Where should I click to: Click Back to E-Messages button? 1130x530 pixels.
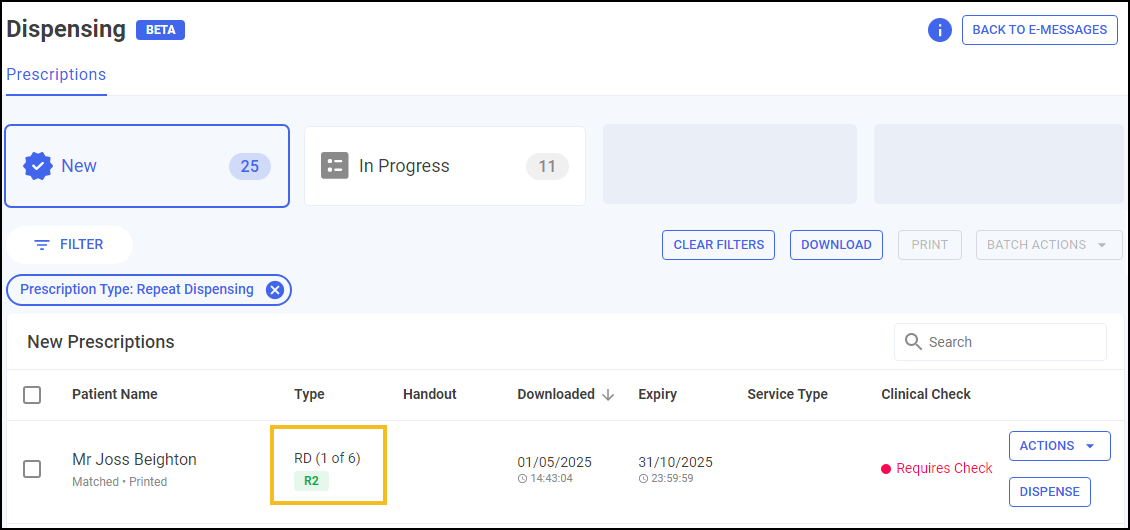pyautogui.click(x=1039, y=30)
